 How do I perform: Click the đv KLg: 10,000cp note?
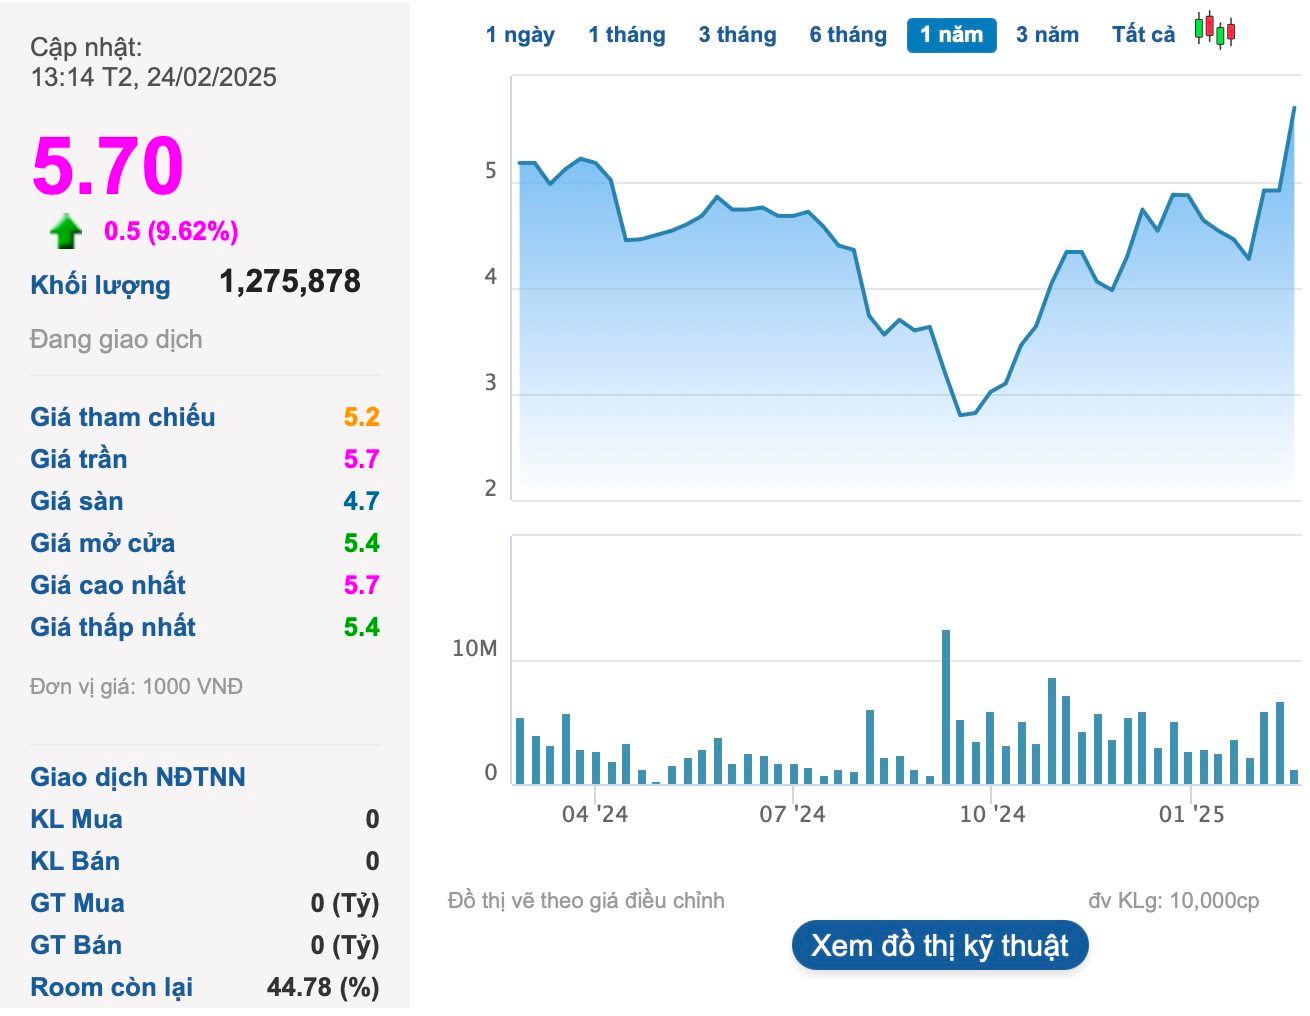1174,901
